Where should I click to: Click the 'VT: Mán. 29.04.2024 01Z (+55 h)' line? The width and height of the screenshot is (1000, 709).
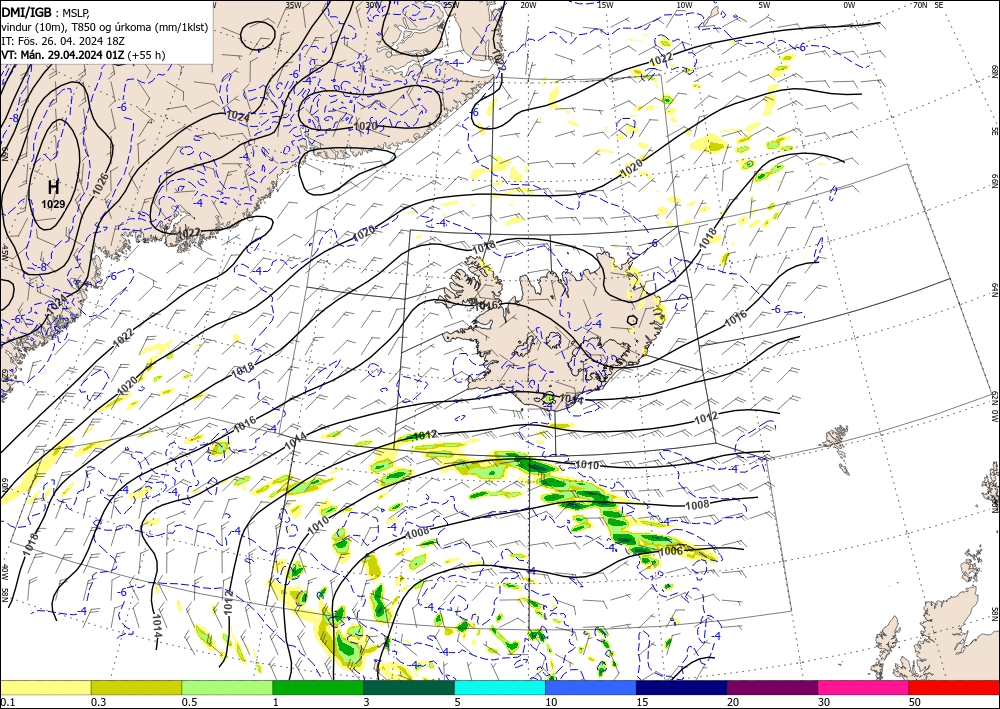point(83,55)
